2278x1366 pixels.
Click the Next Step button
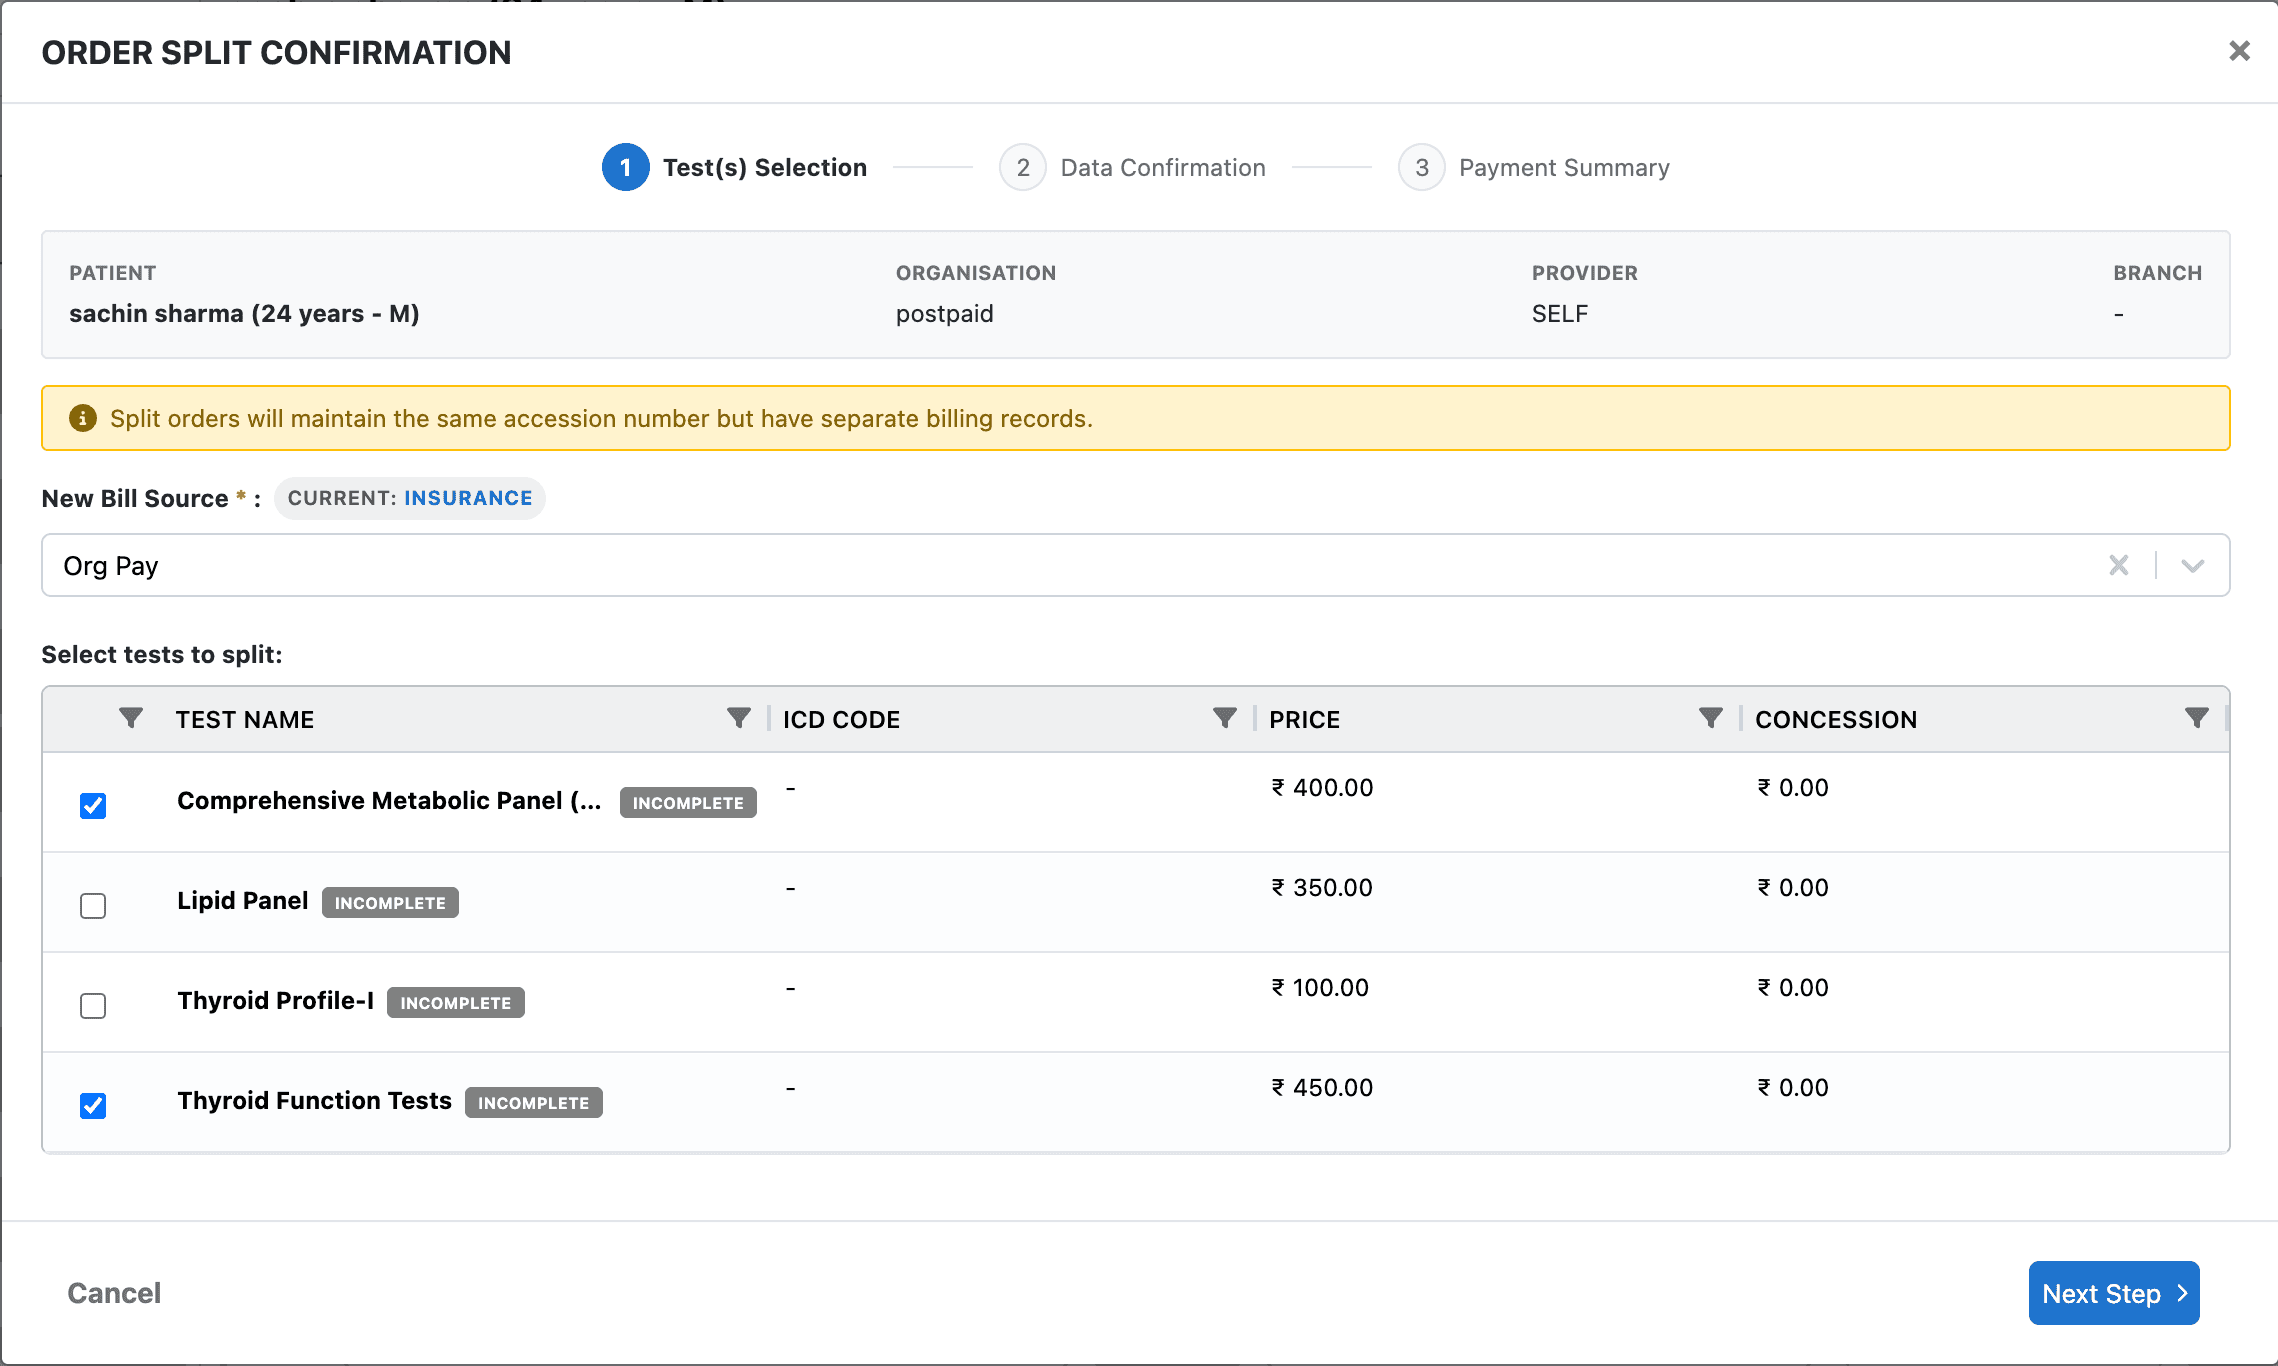coord(2114,1293)
